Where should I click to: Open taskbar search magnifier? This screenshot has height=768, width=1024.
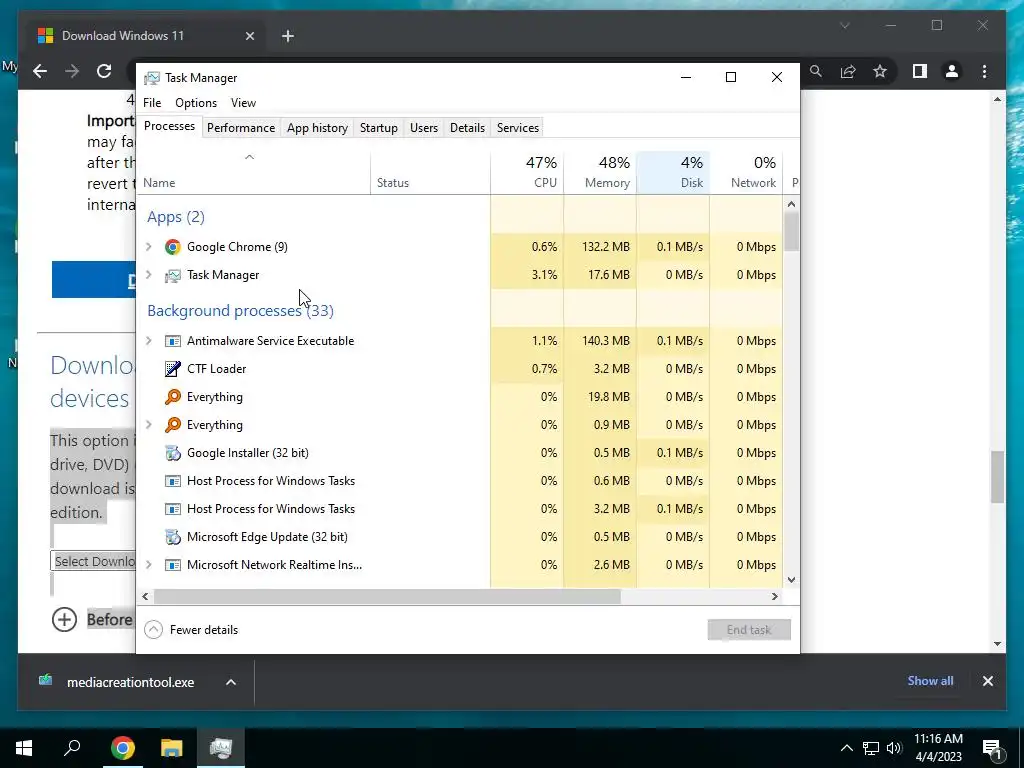(x=72, y=748)
